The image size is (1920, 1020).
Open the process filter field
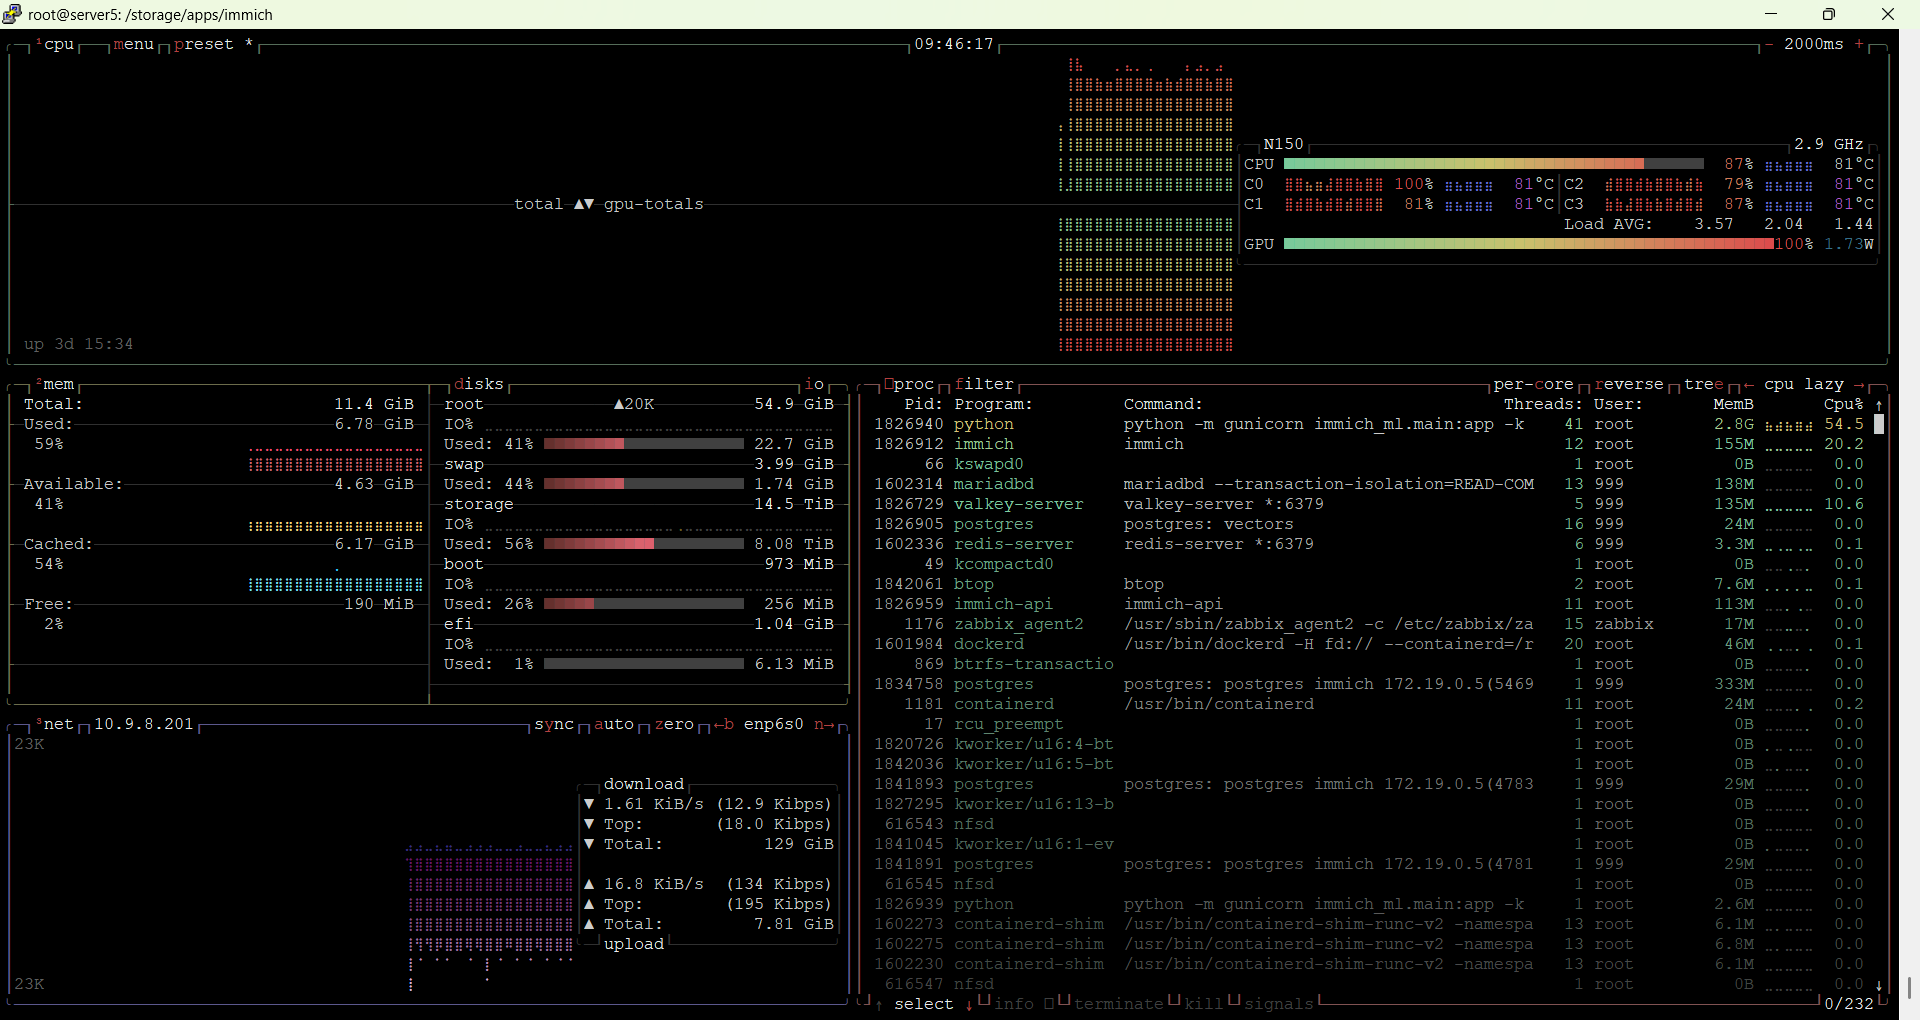click(984, 384)
